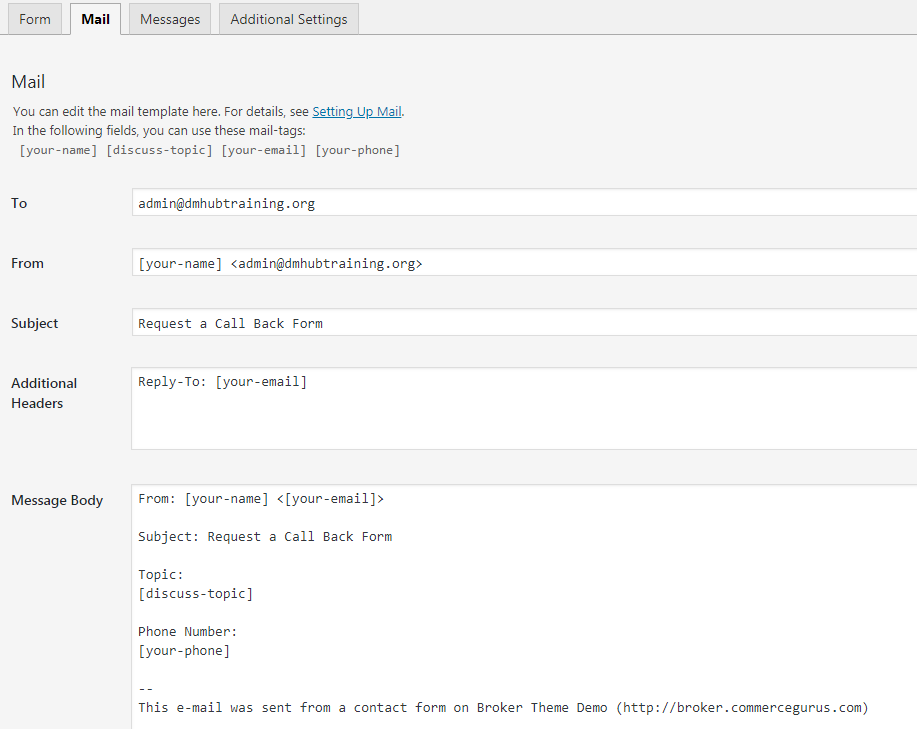Click the From label
This screenshot has height=729, width=917.
pos(27,263)
